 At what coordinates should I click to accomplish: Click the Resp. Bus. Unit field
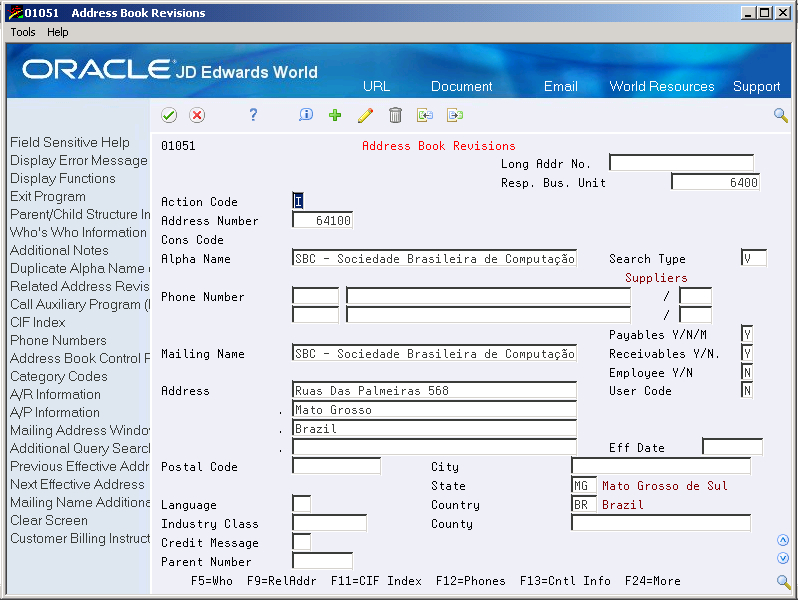tap(716, 182)
